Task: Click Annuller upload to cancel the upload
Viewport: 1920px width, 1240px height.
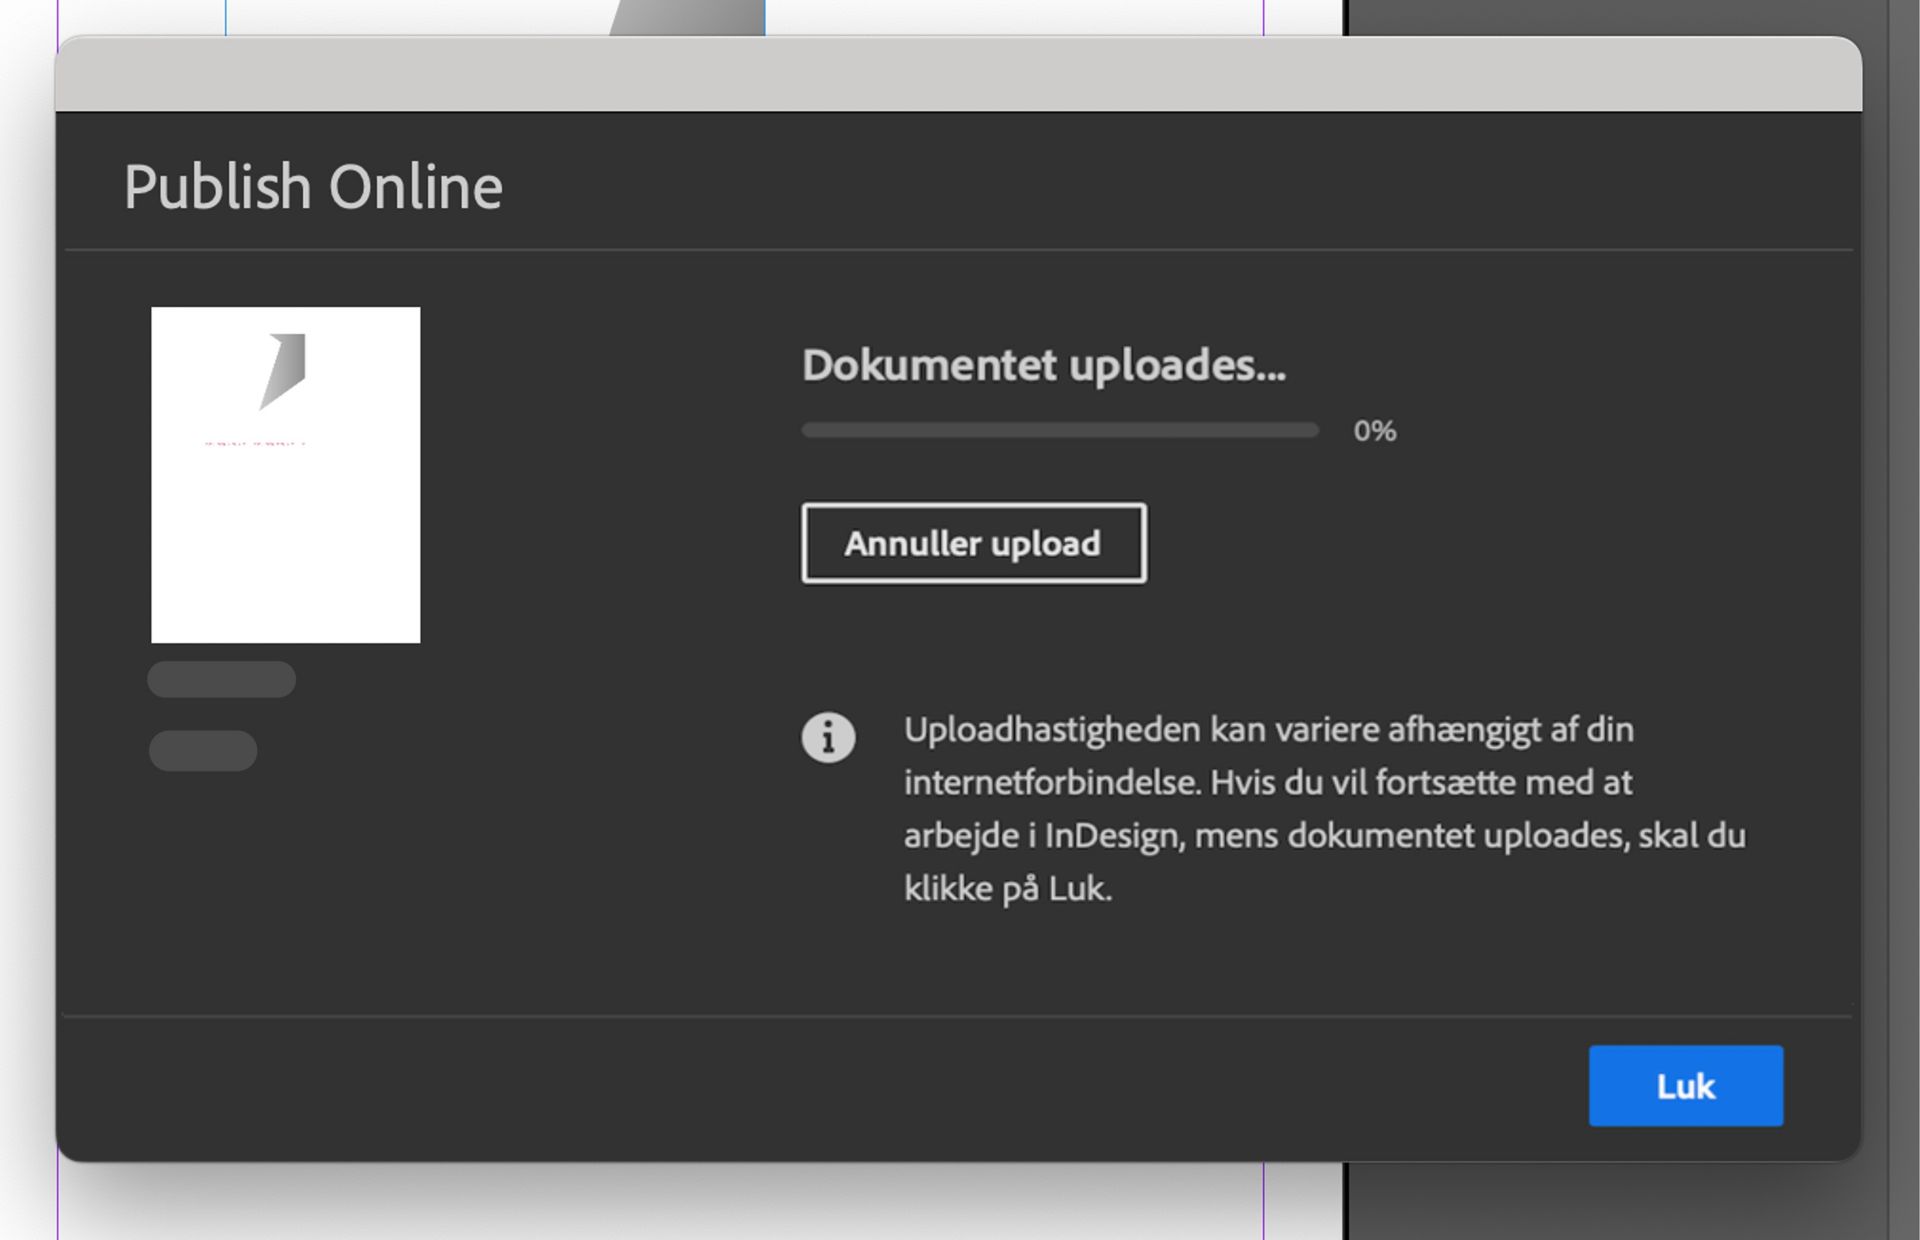Action: (973, 543)
